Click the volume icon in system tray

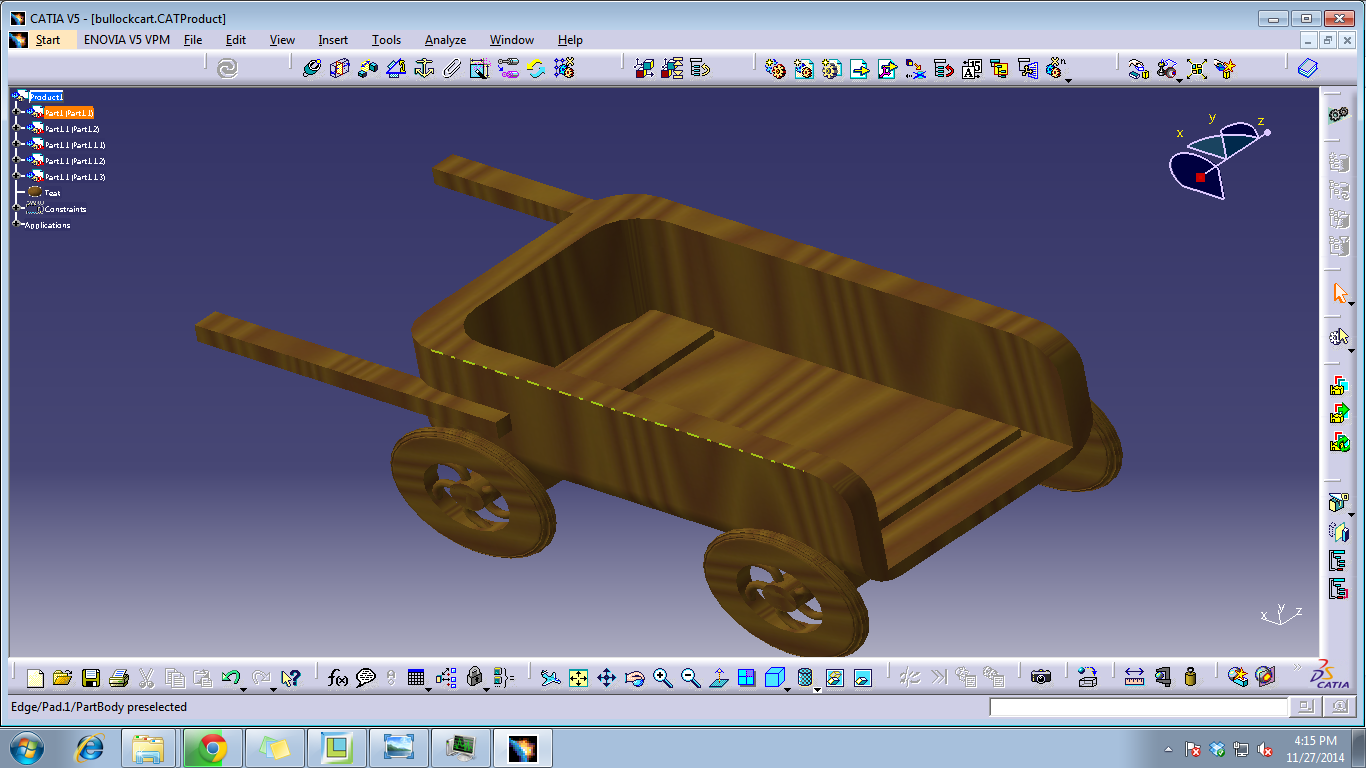tap(1265, 749)
